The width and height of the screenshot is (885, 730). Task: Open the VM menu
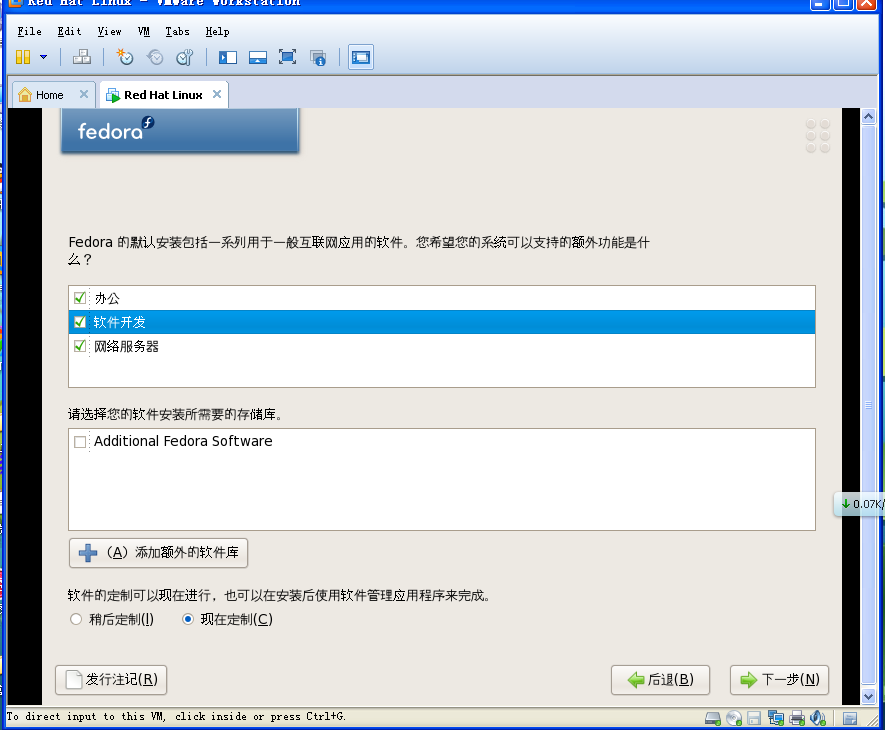click(143, 31)
